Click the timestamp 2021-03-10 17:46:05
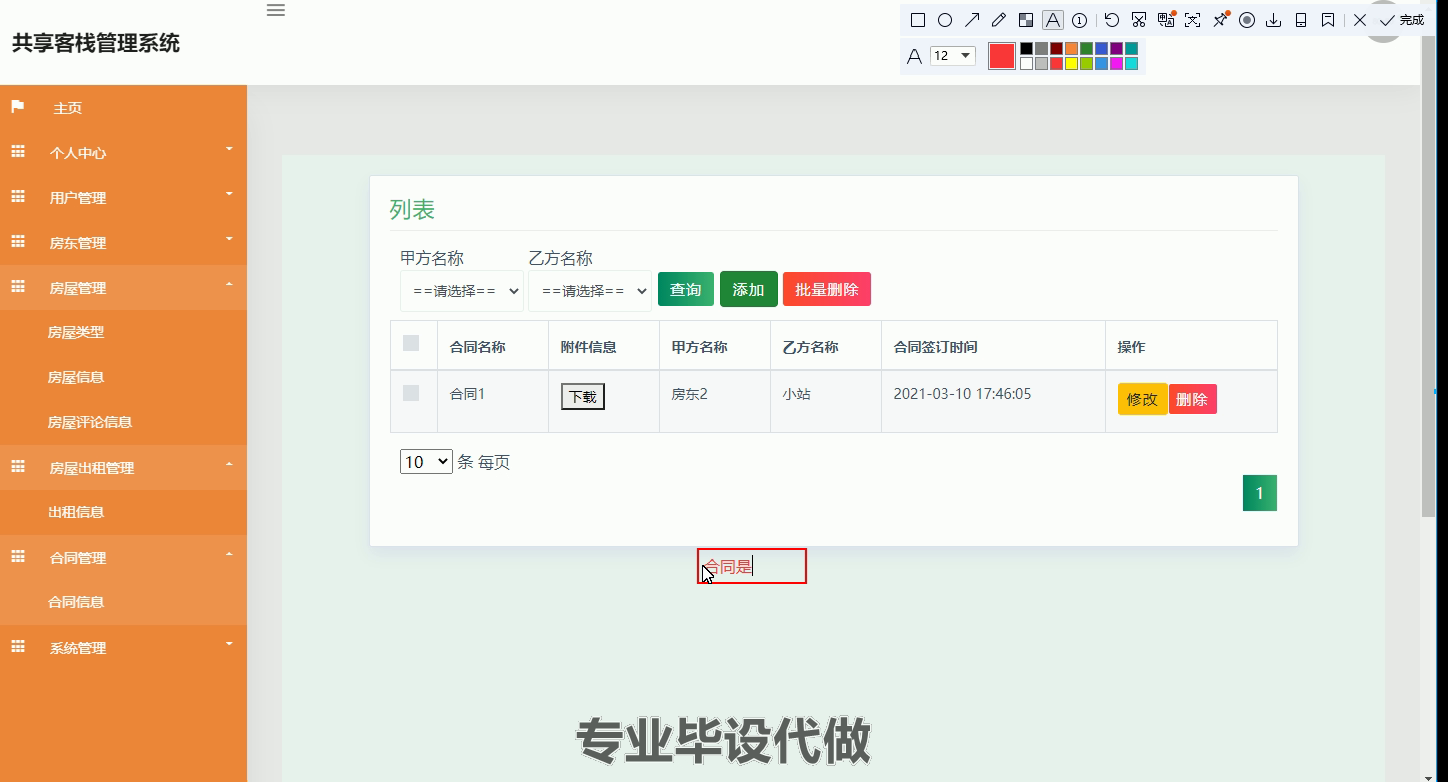Image resolution: width=1448 pixels, height=782 pixels. [x=962, y=394]
